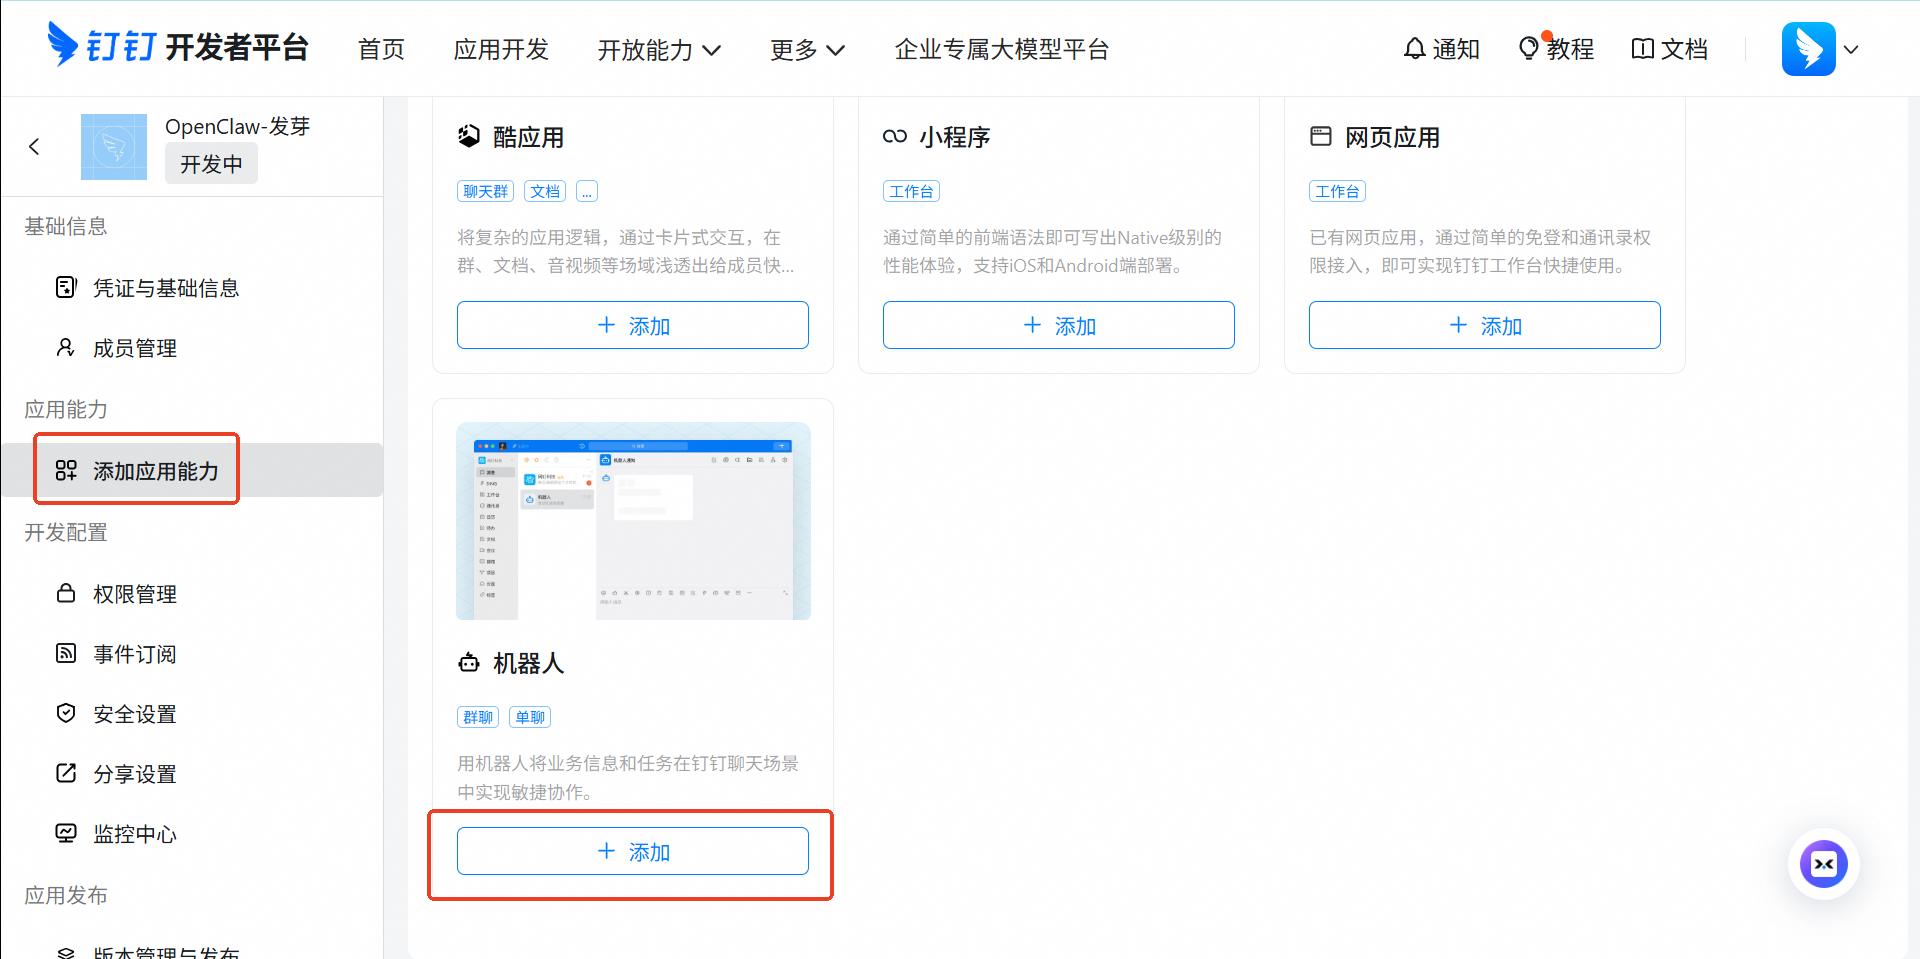Open the 通知 notification bell

tap(1441, 49)
